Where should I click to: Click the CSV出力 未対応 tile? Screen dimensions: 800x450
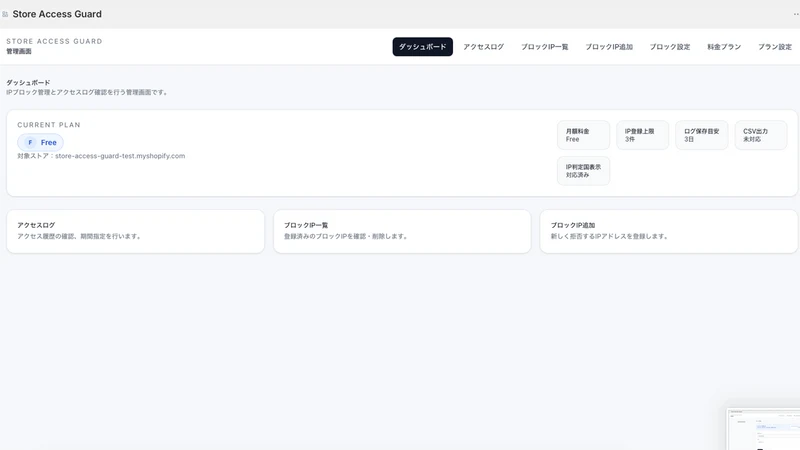(x=761, y=135)
